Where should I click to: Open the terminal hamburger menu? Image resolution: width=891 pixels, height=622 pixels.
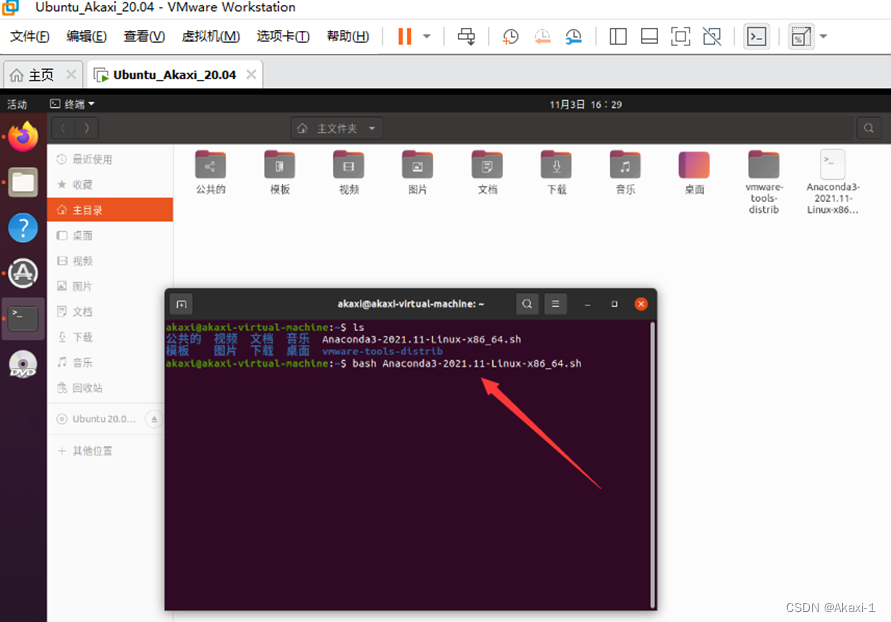(x=555, y=304)
